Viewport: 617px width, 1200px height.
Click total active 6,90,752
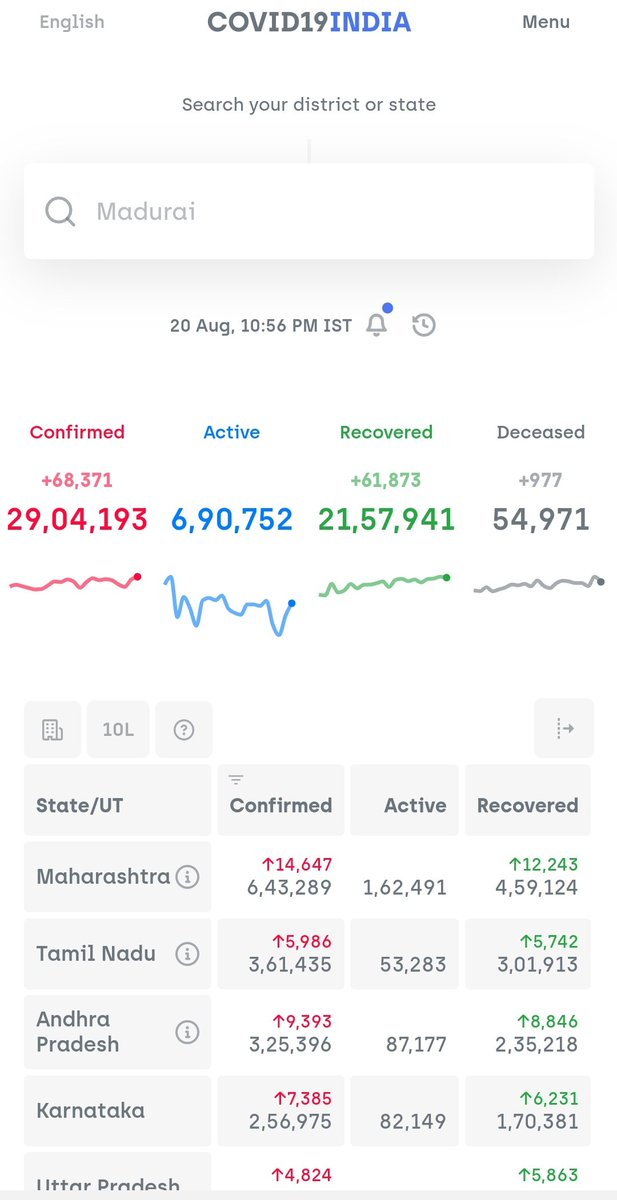231,519
